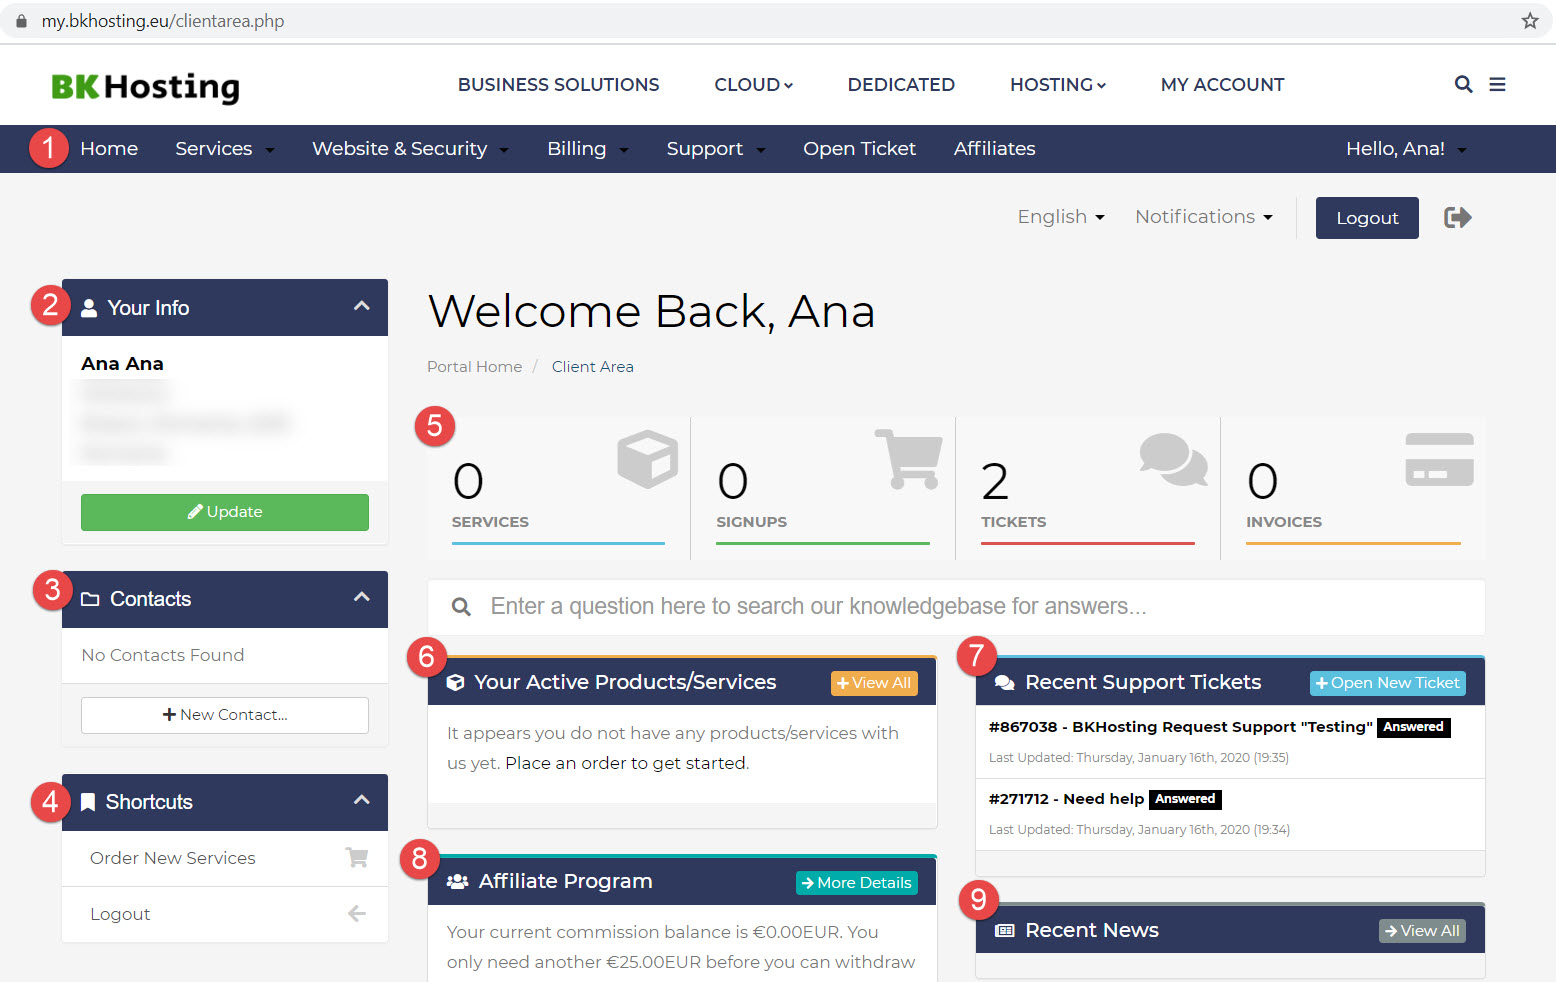
Task: Click knowledgebase search magnifier icon
Action: pos(461,607)
